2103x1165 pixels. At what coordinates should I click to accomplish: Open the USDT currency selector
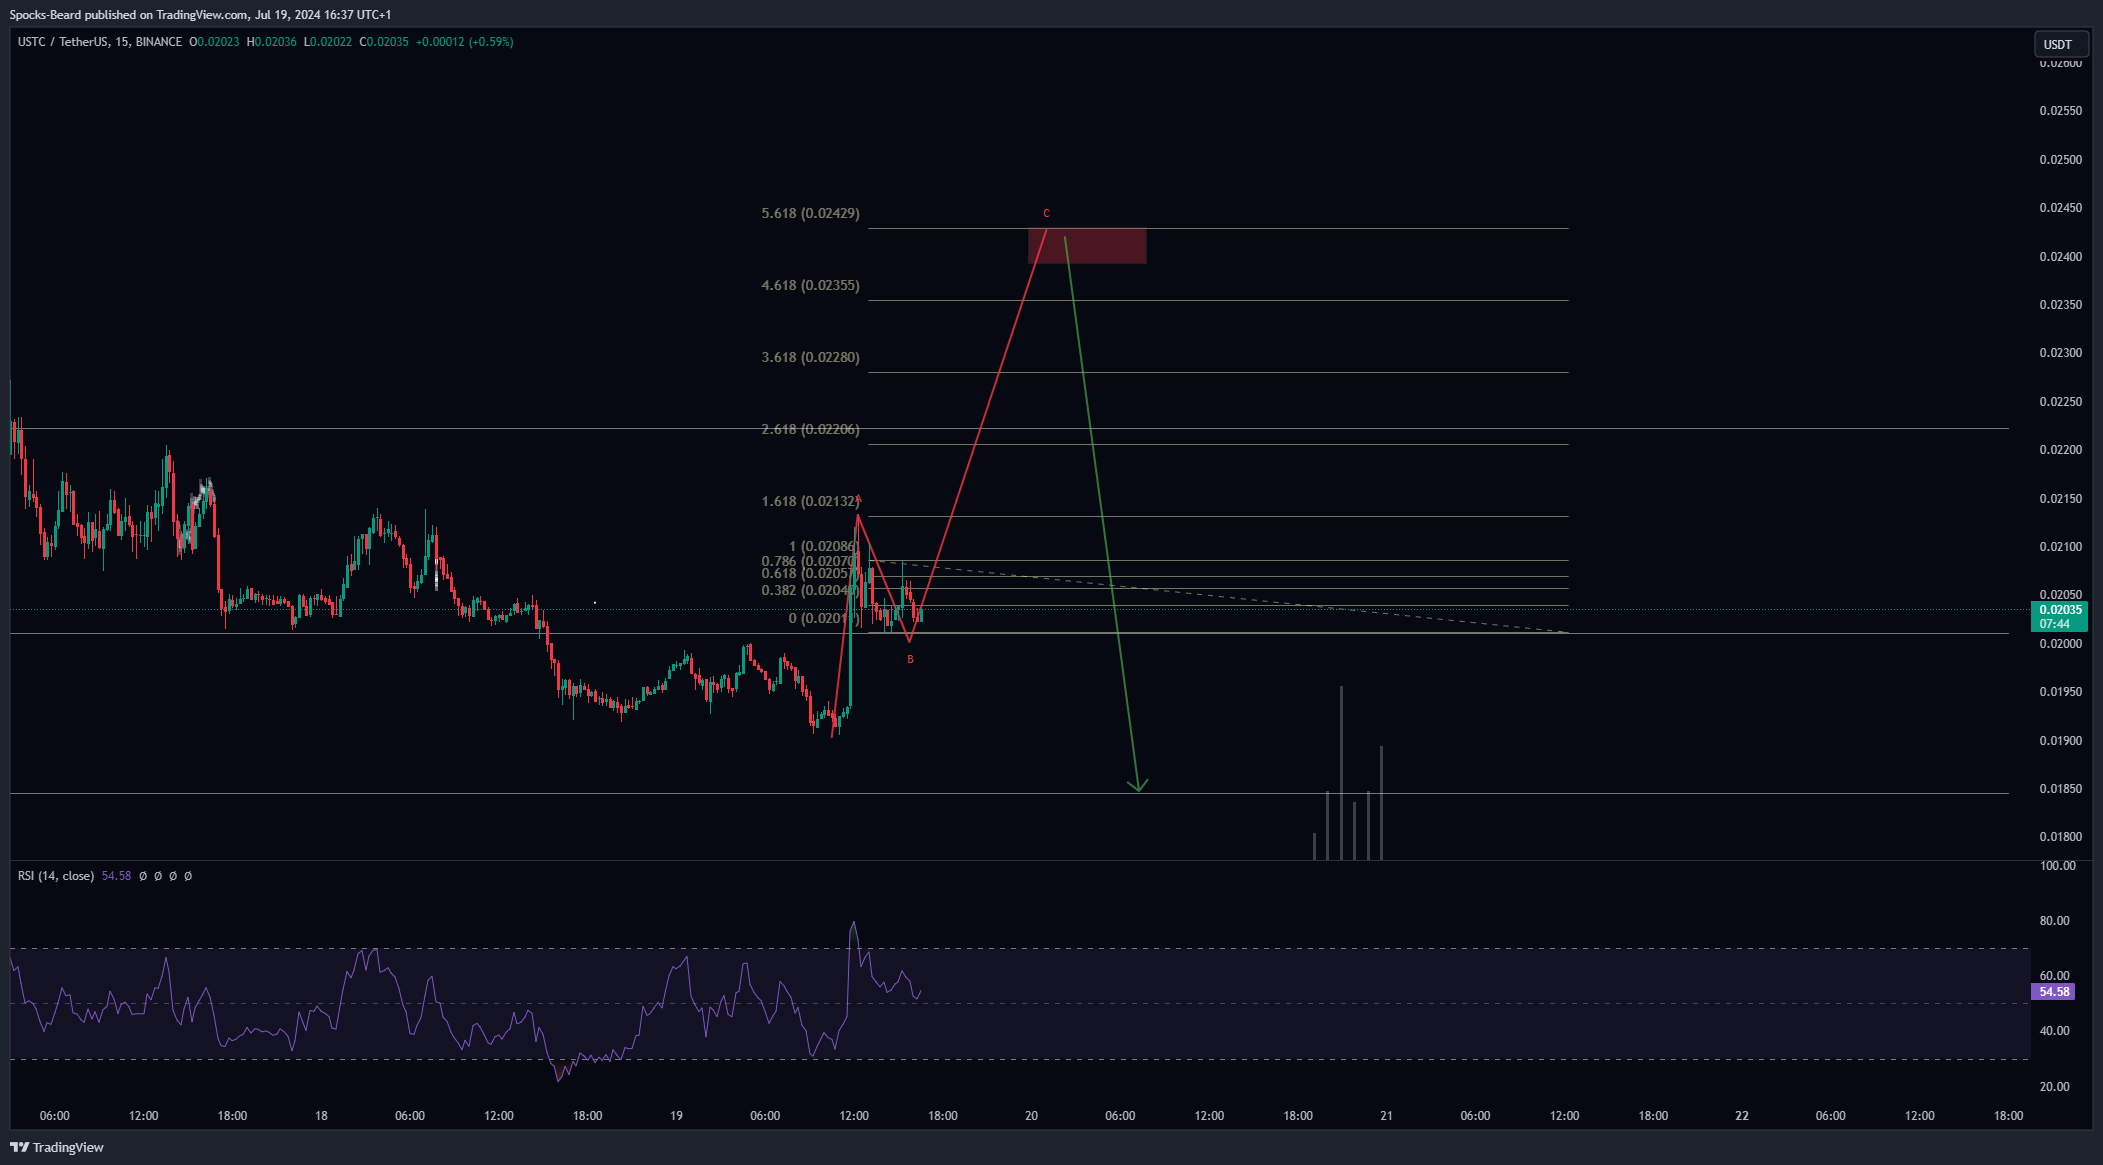tap(2060, 44)
